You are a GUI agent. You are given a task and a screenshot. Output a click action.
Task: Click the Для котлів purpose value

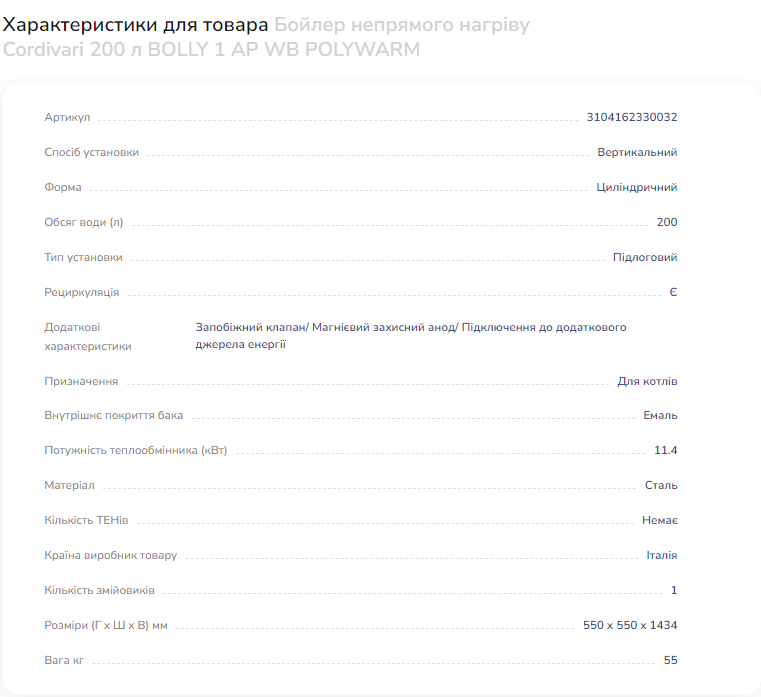(x=647, y=382)
